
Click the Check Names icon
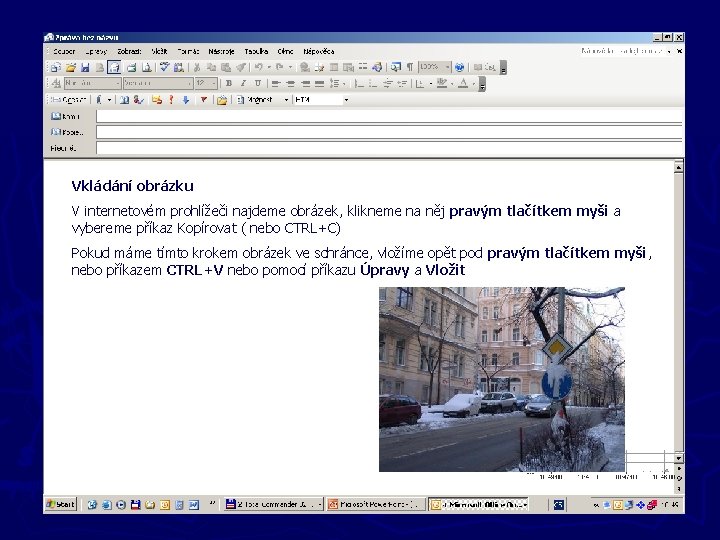[x=139, y=100]
